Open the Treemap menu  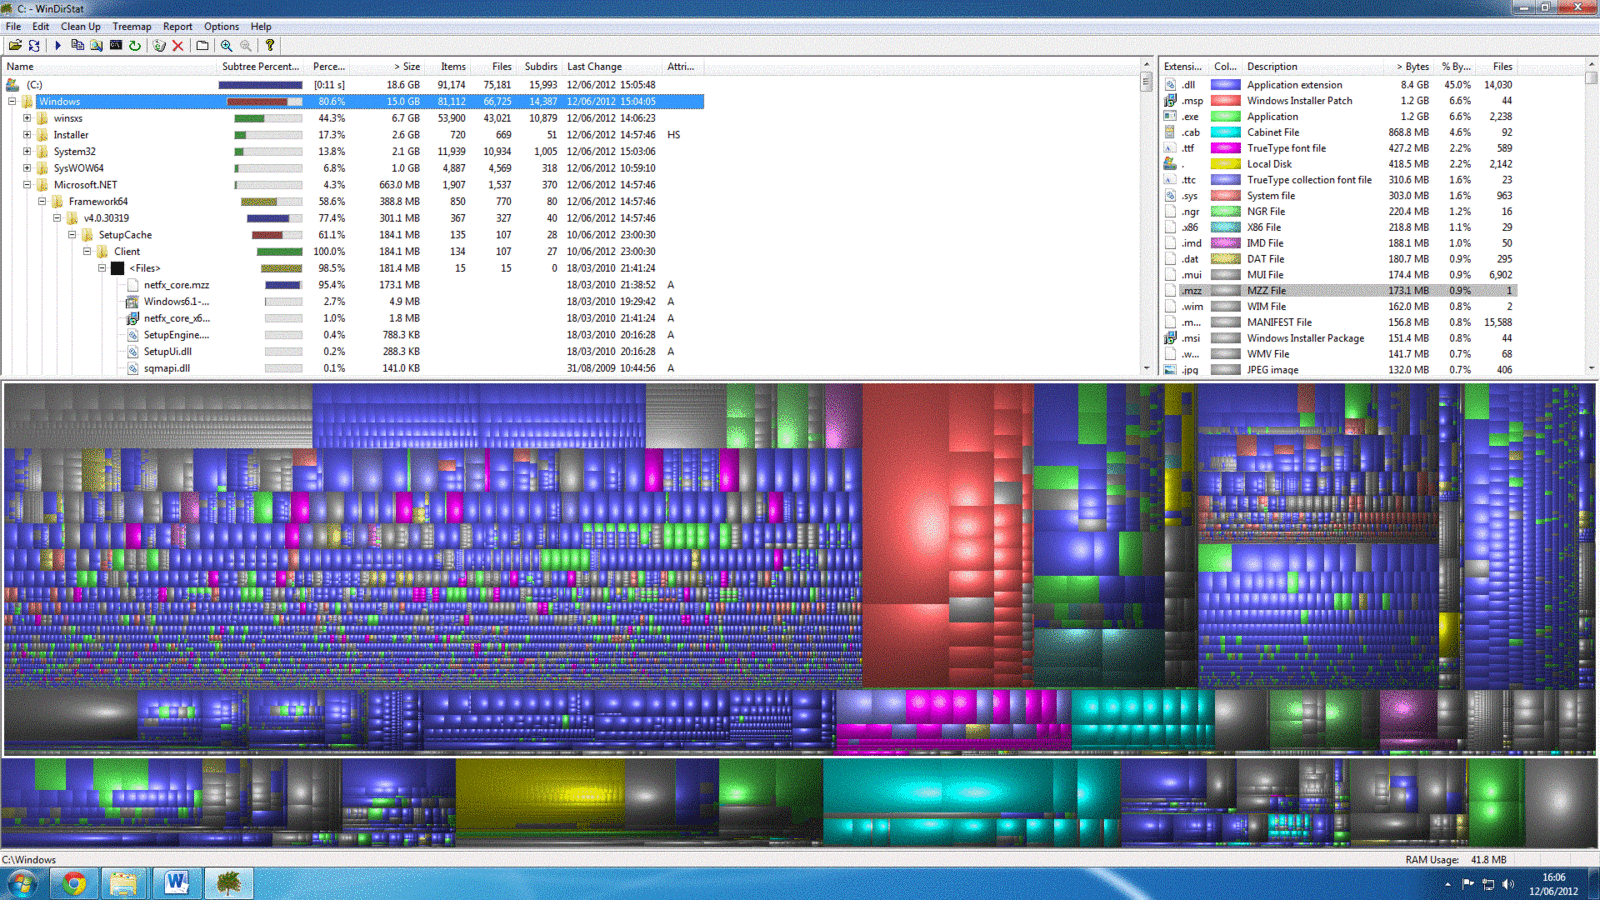click(x=132, y=27)
